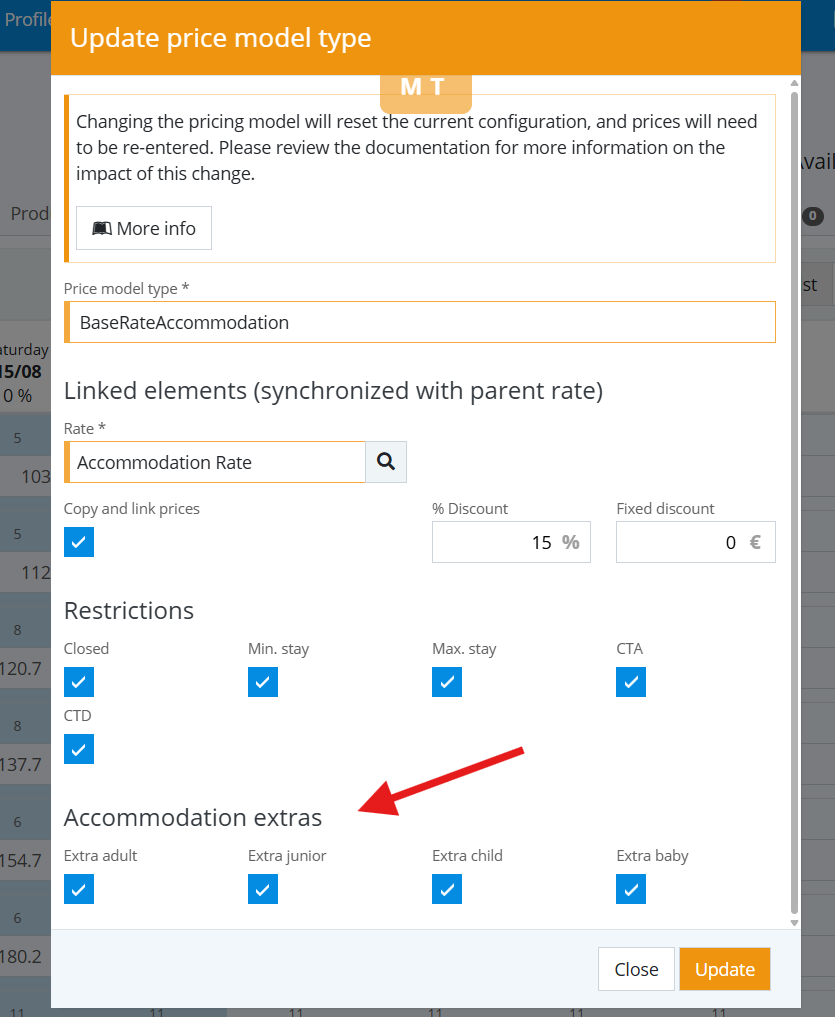Open the Price model type dropdown
Screen dimensions: 835x1017
[x=420, y=322]
